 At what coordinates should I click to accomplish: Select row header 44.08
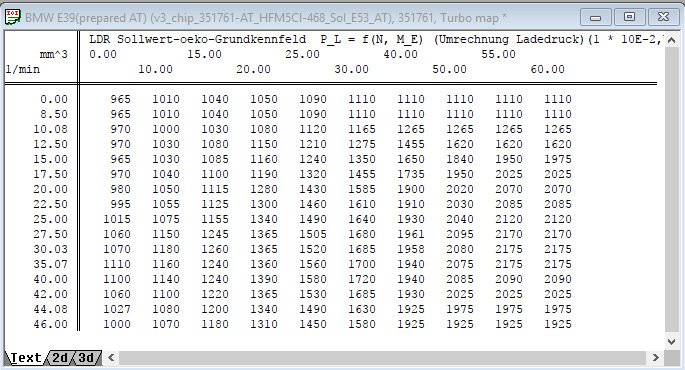click(x=51, y=309)
